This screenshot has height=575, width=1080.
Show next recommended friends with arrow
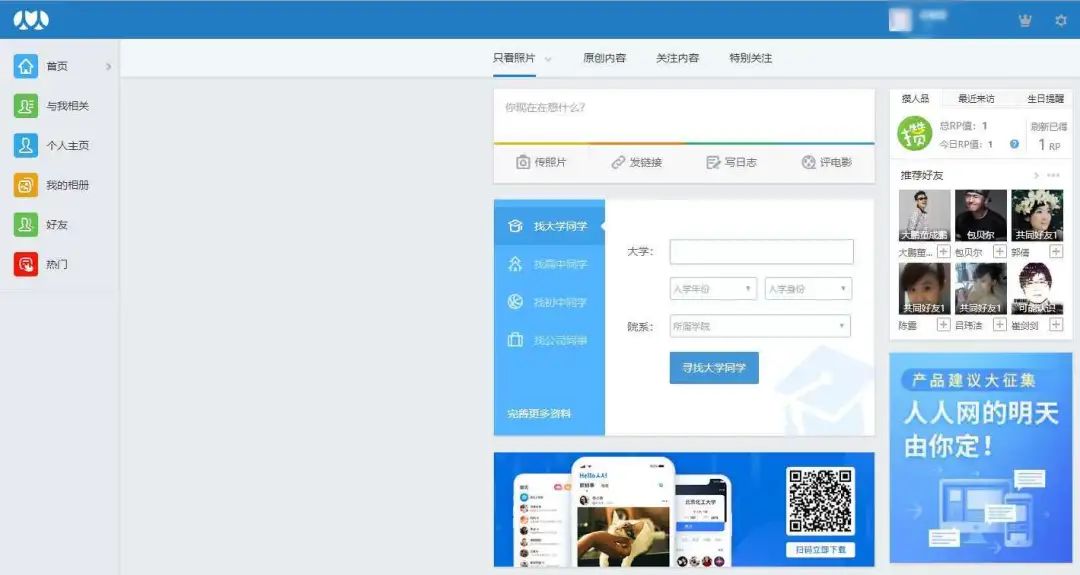pyautogui.click(x=1036, y=176)
